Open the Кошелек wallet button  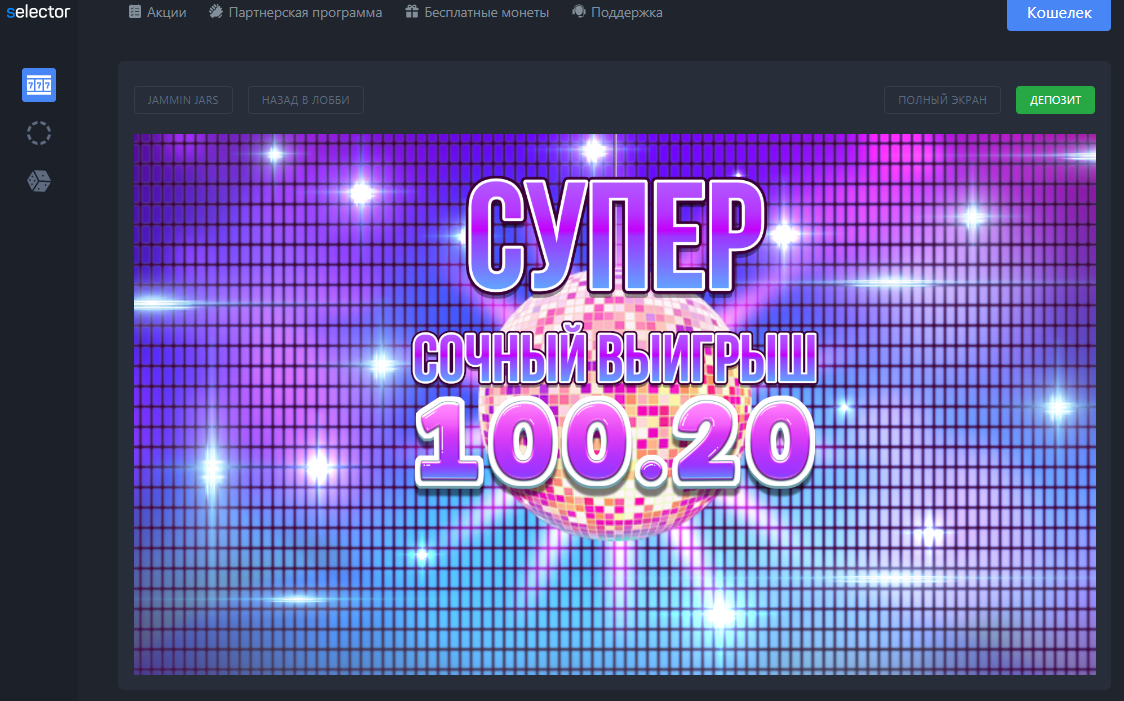[1059, 14]
